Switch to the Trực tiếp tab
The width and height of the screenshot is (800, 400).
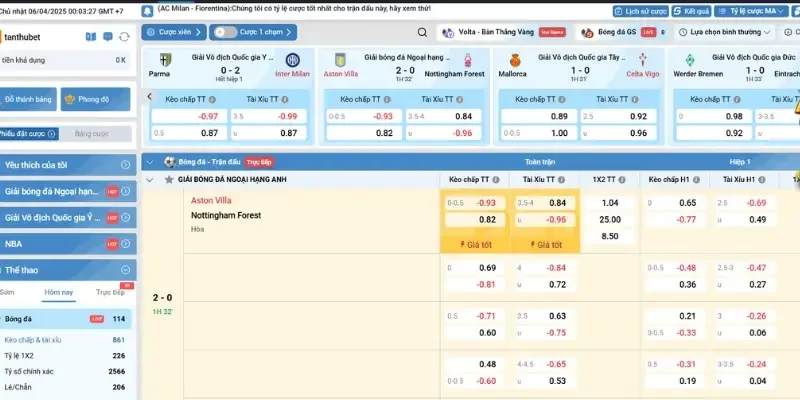tap(109, 292)
